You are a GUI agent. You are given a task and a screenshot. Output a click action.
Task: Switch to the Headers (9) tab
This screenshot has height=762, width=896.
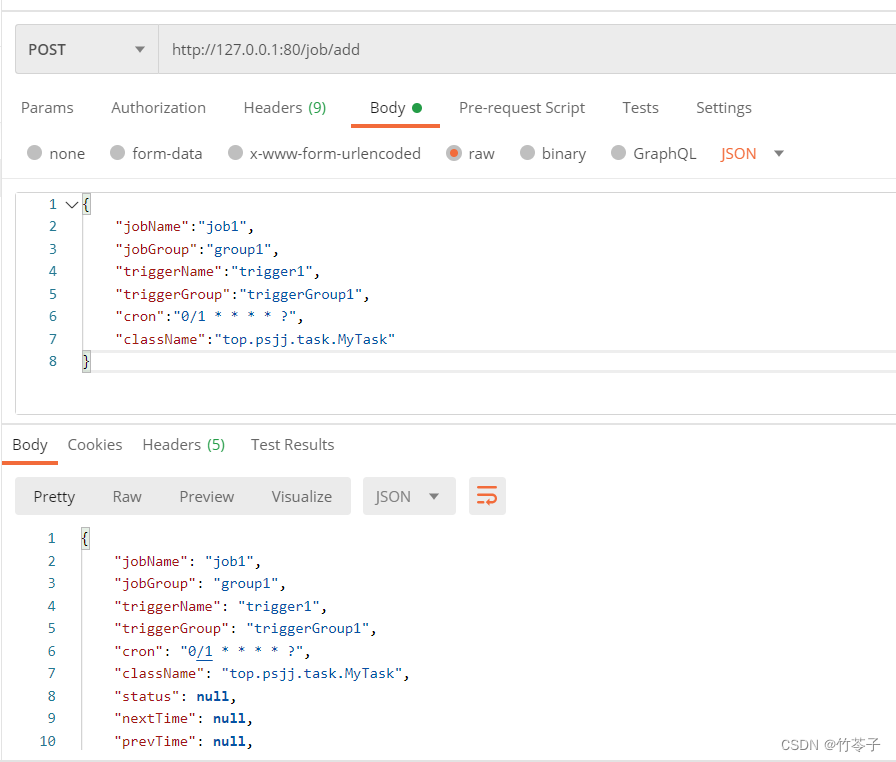pyautogui.click(x=285, y=108)
